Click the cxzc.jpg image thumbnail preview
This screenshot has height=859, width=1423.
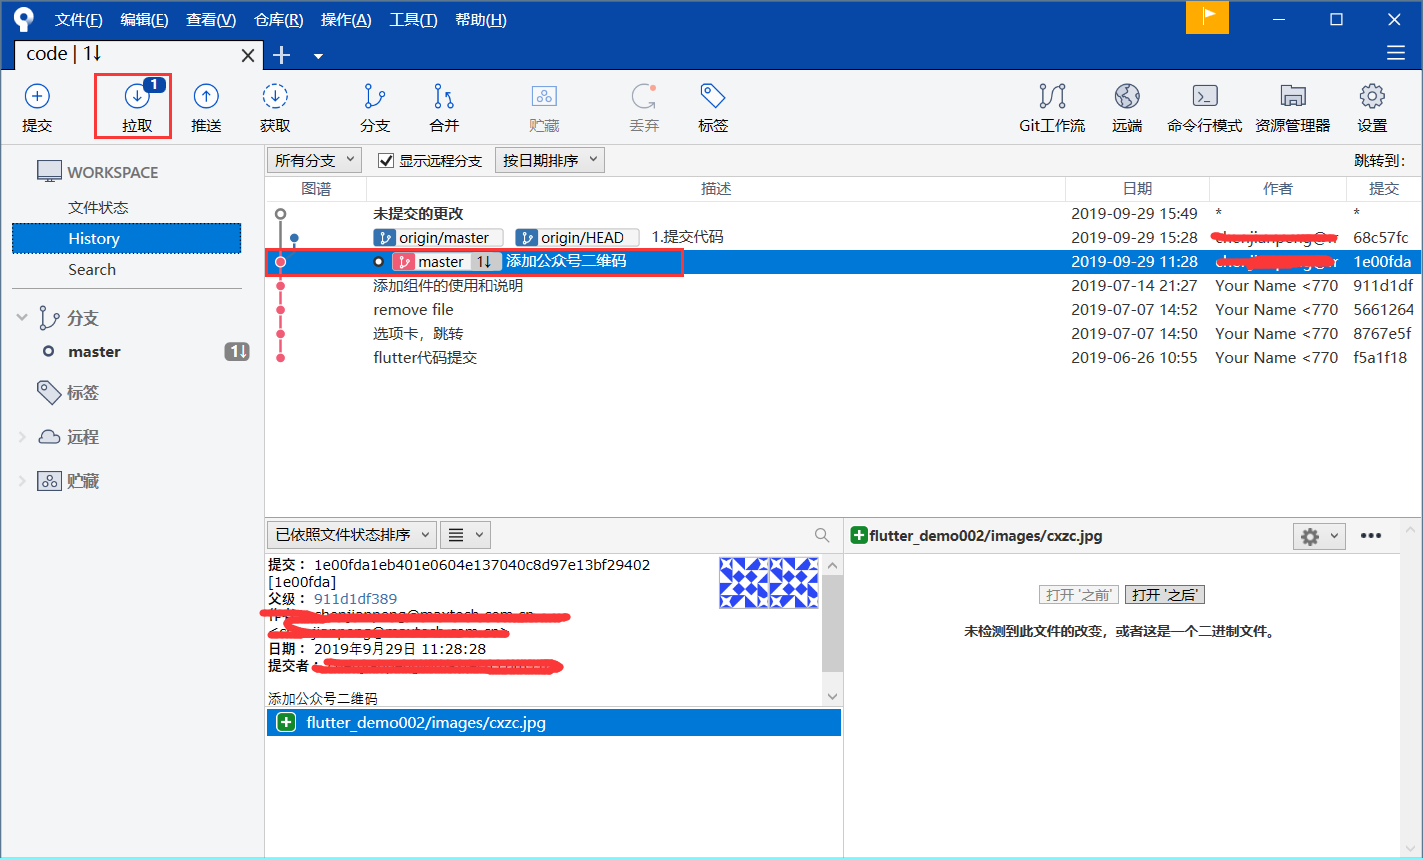tap(768, 581)
